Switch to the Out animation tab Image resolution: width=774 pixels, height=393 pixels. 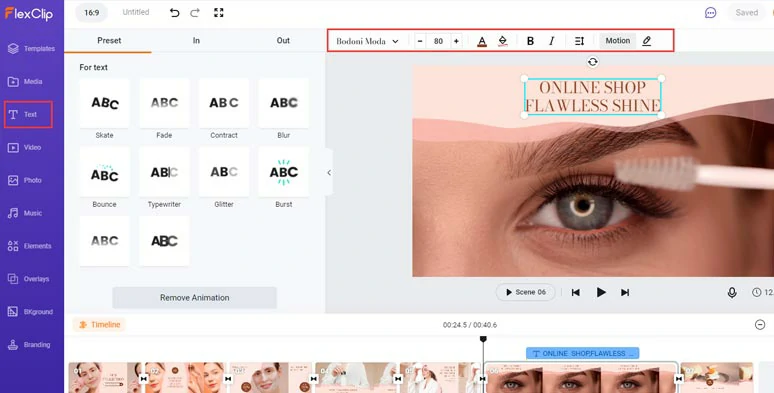283,40
